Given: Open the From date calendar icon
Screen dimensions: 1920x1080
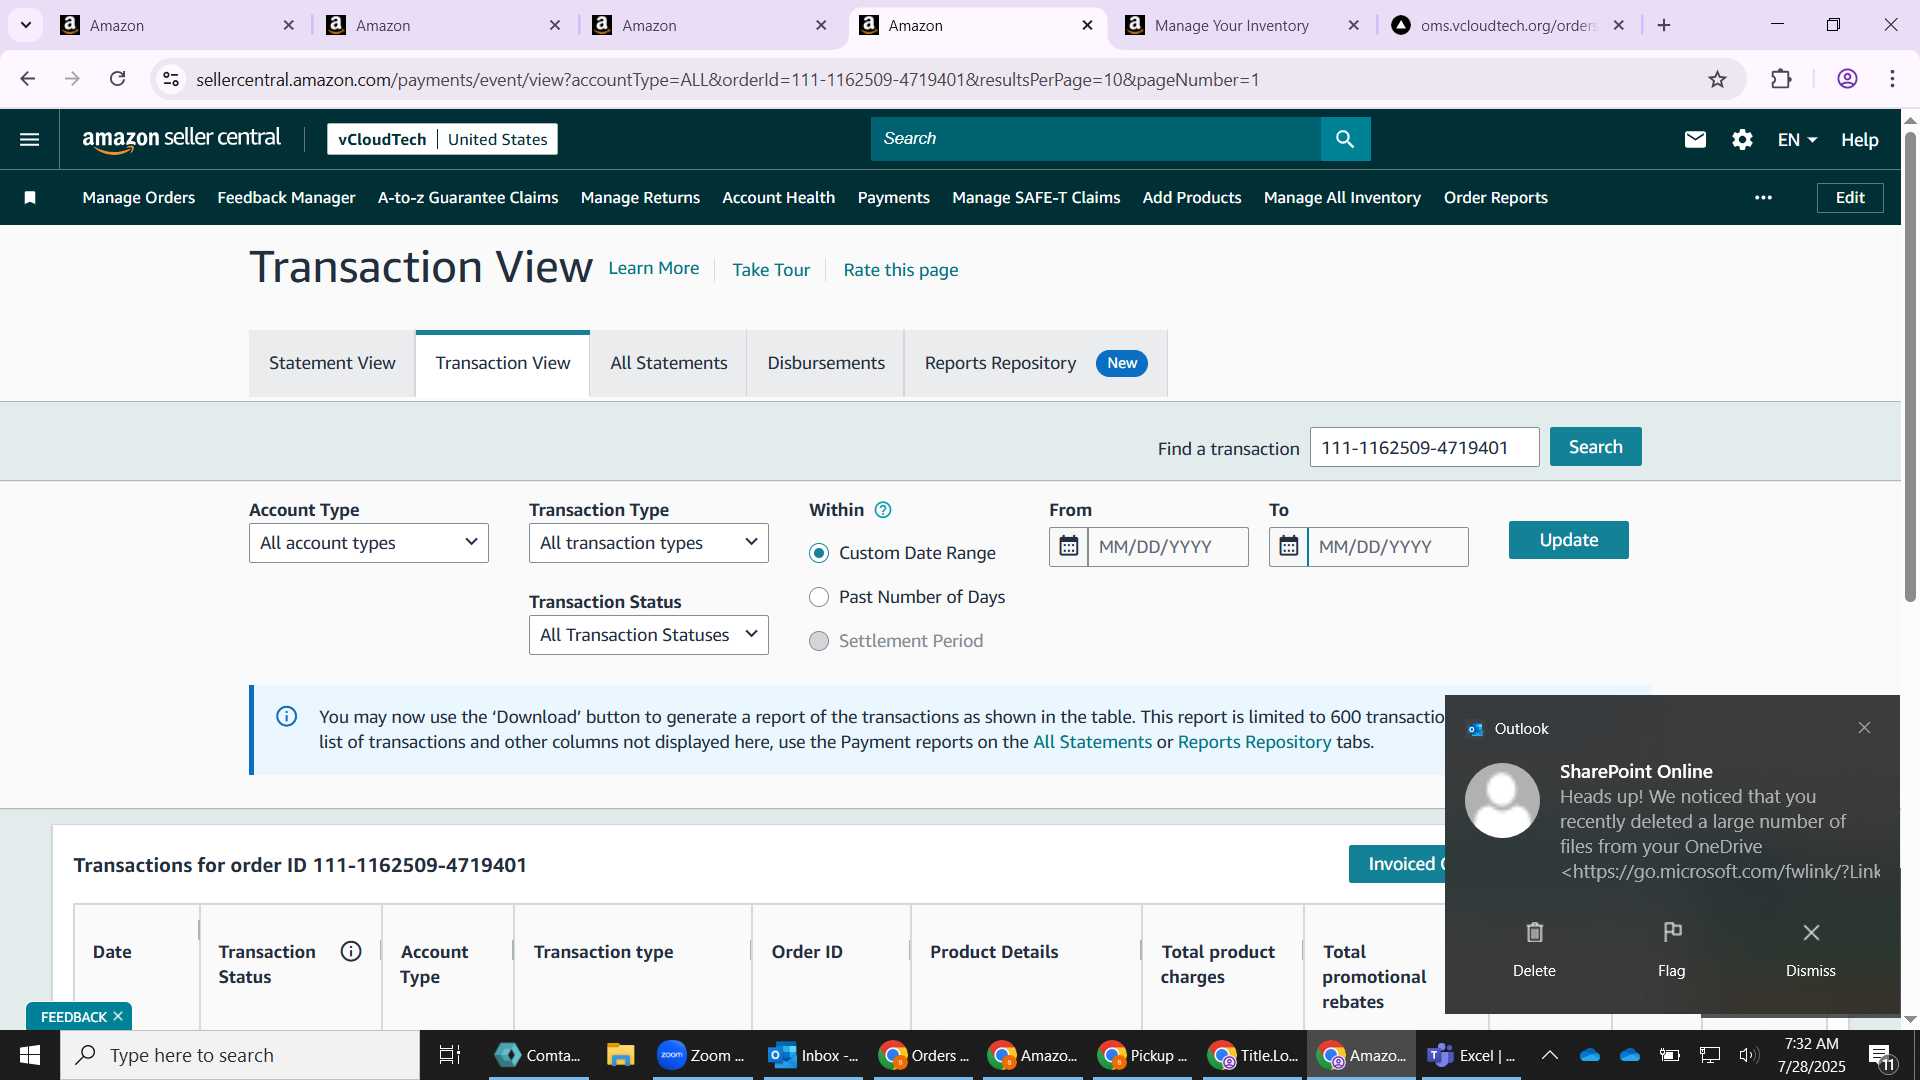Looking at the screenshot, I should click(1069, 547).
